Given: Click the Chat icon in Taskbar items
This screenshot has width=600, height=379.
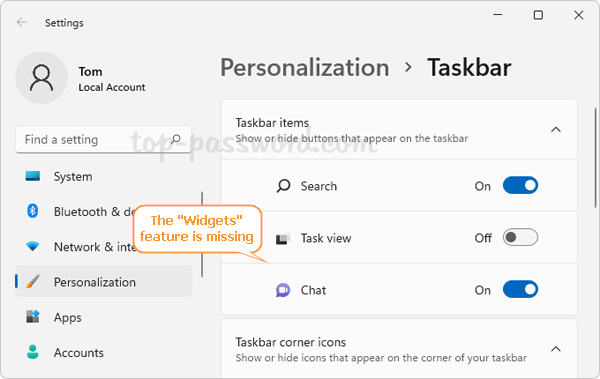Looking at the screenshot, I should (283, 290).
